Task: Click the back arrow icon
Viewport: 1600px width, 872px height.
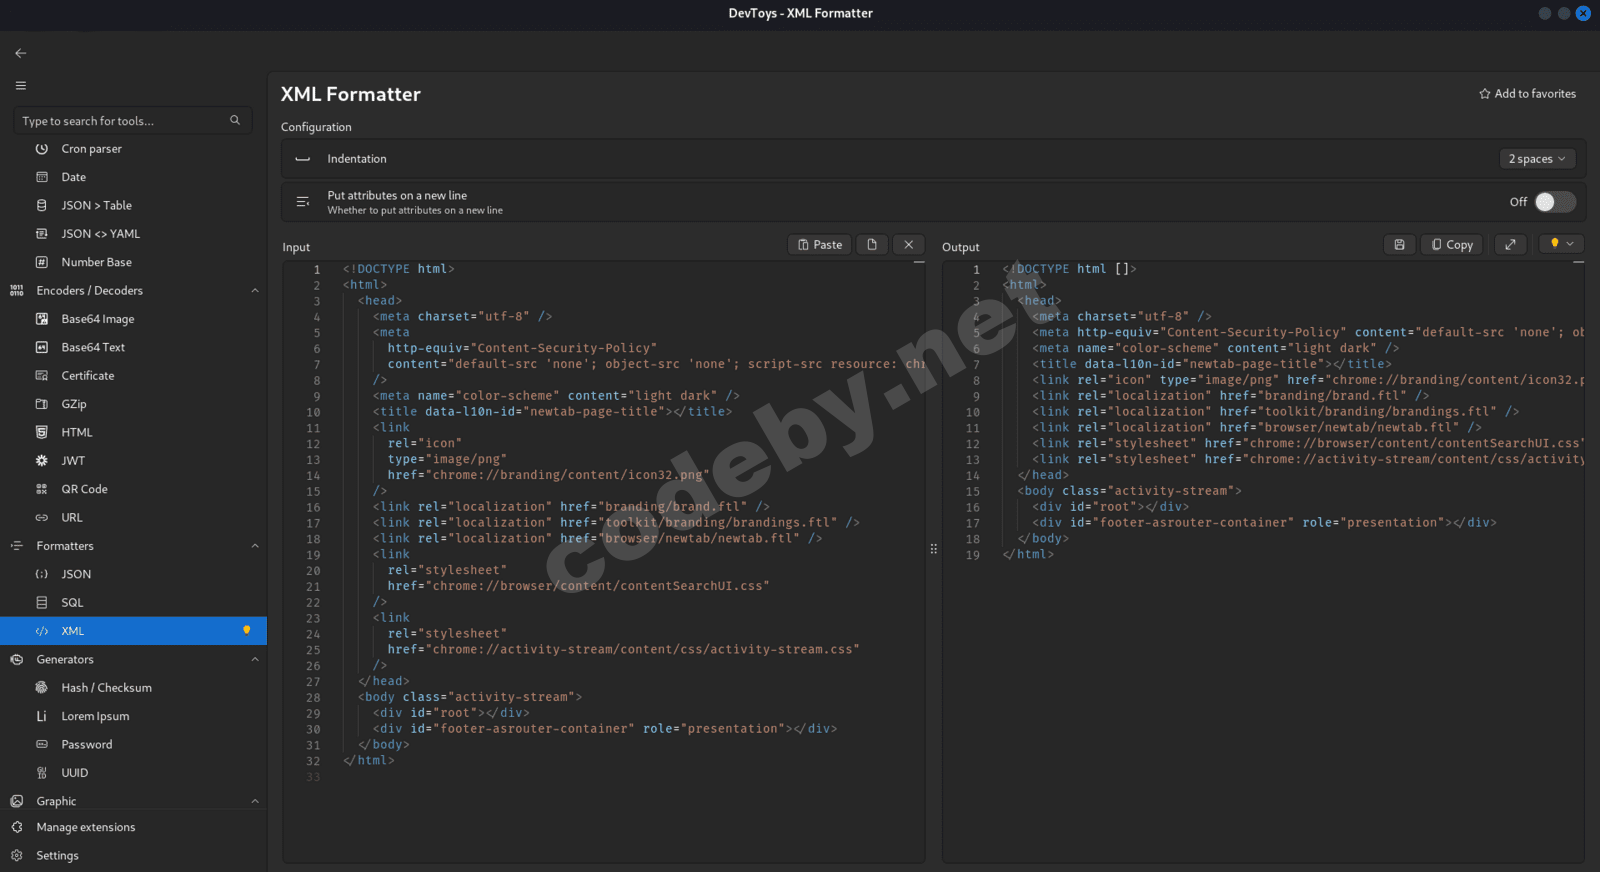Action: pos(21,53)
